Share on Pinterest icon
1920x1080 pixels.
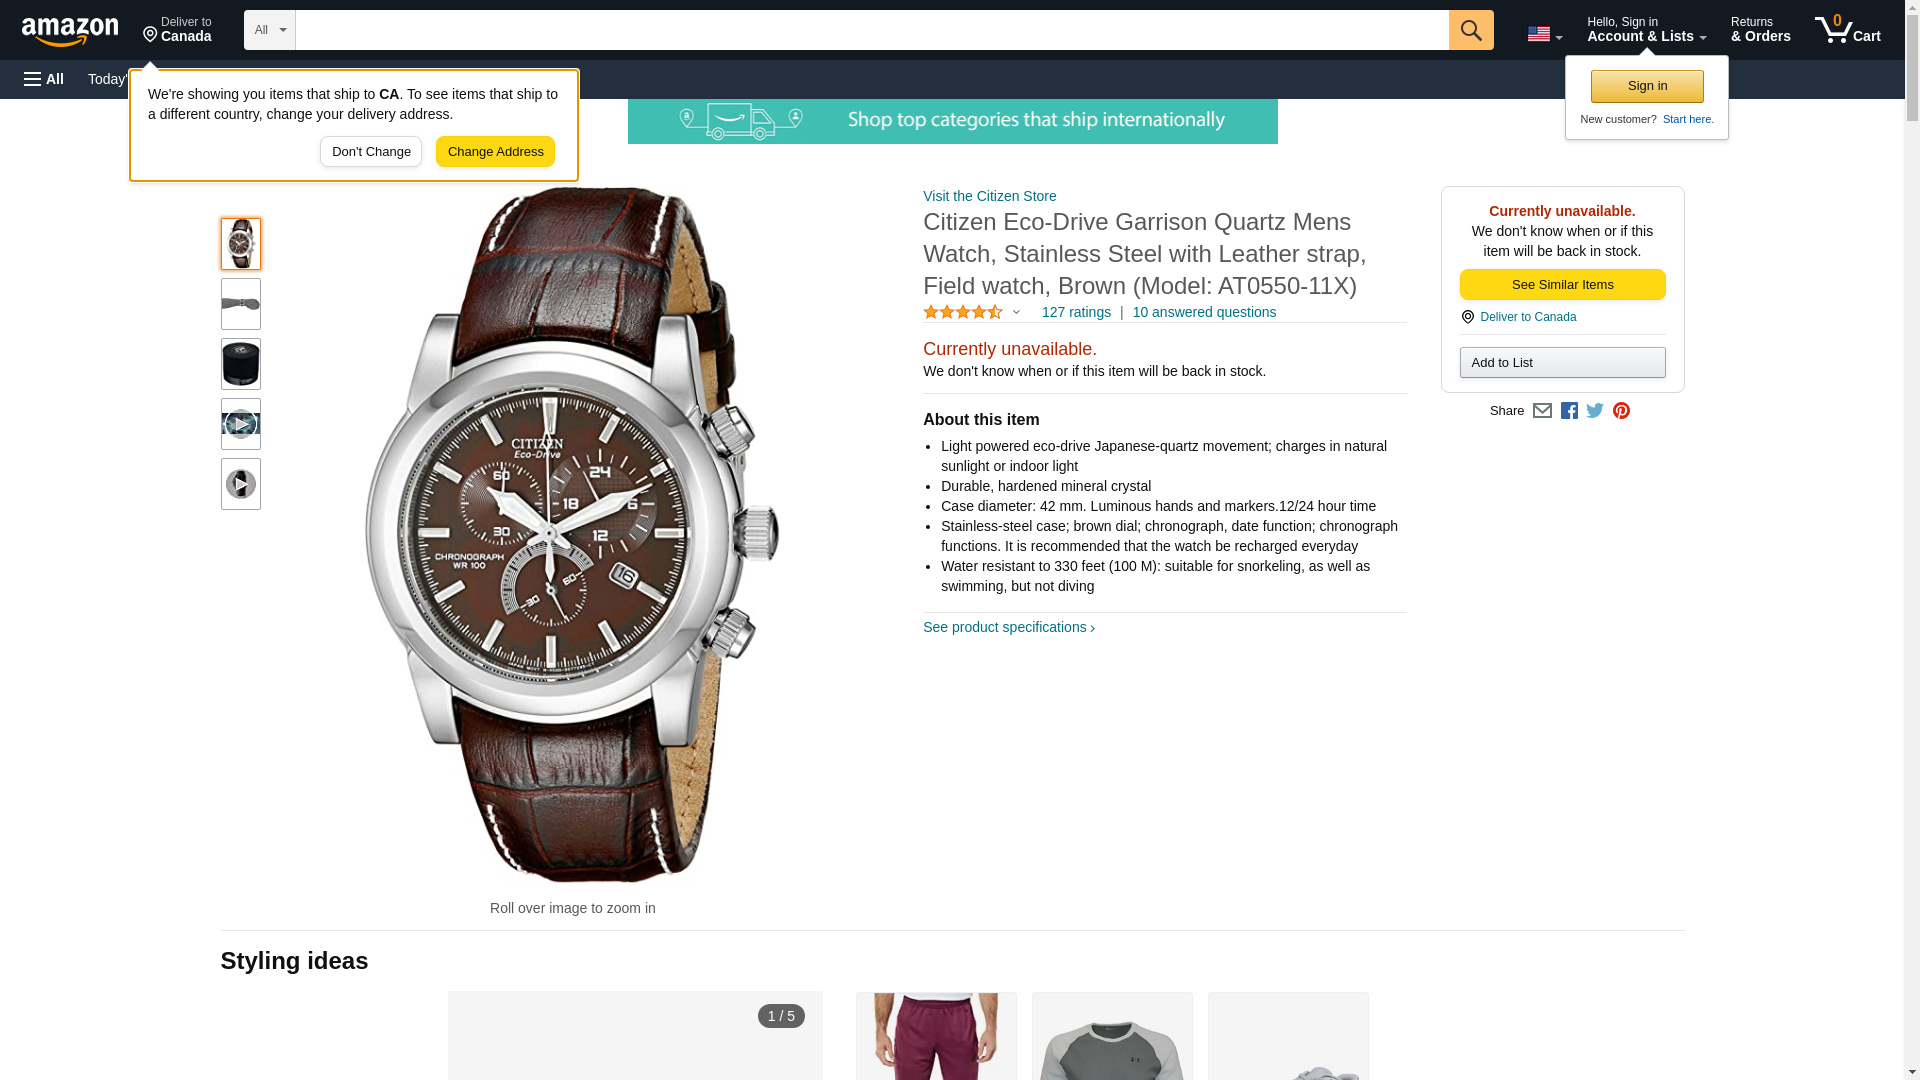click(x=1621, y=411)
